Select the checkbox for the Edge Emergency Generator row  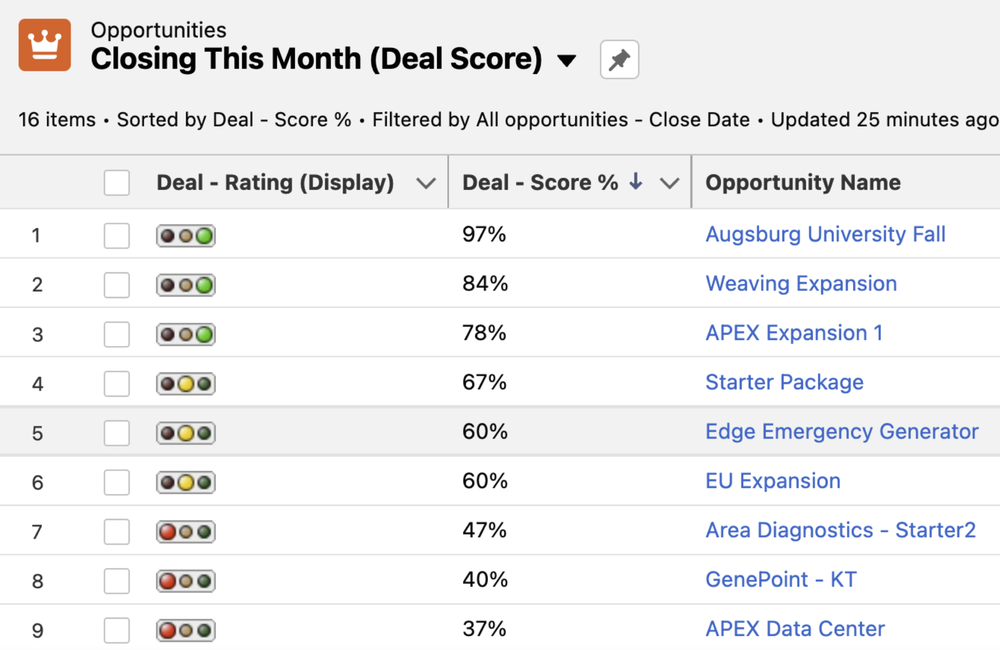(x=117, y=433)
